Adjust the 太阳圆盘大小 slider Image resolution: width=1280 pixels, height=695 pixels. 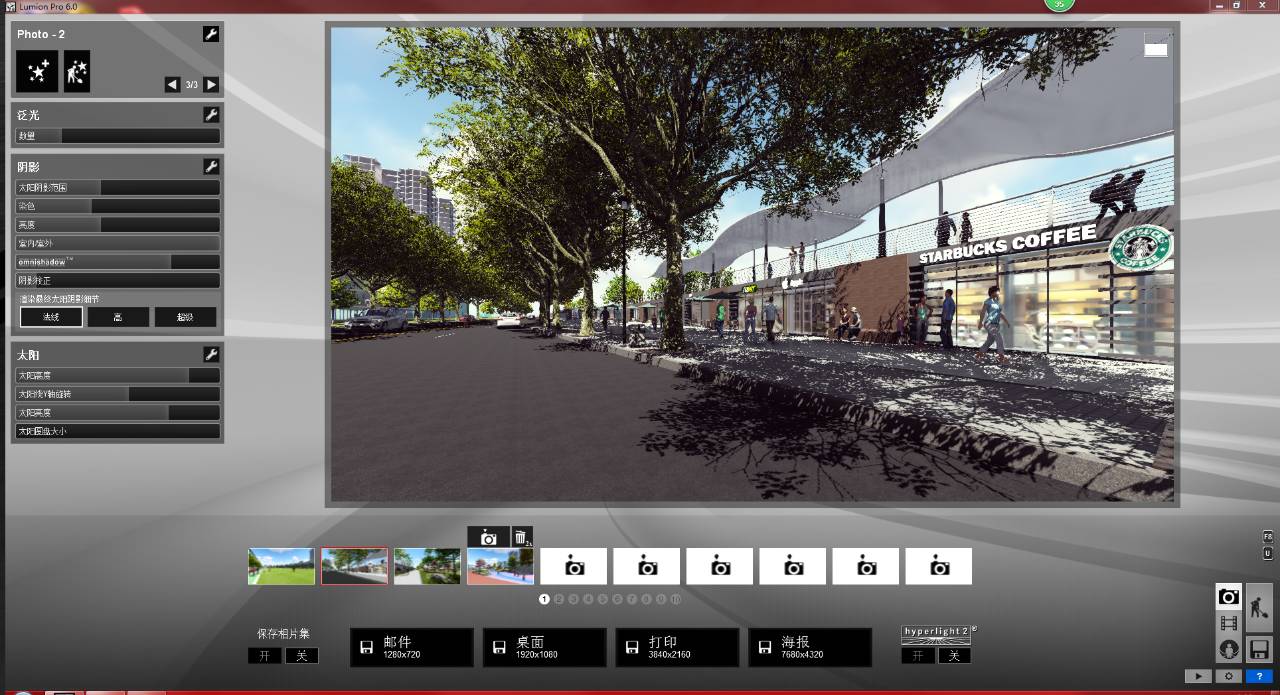click(118, 431)
